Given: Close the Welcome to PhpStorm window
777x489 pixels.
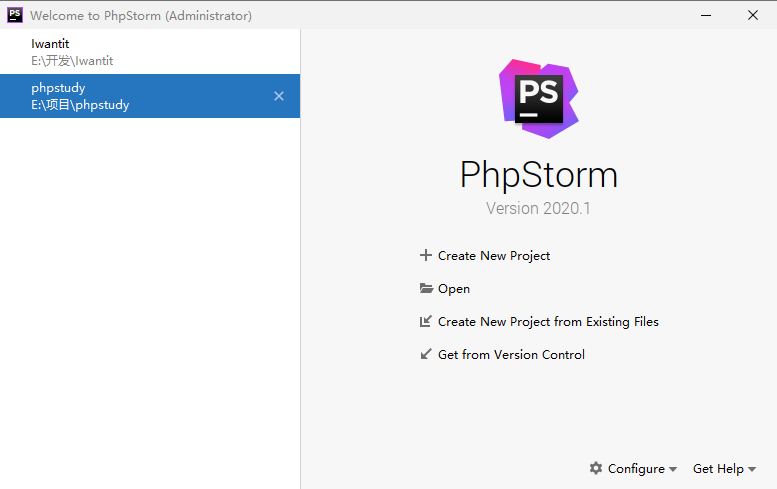Looking at the screenshot, I should (753, 15).
